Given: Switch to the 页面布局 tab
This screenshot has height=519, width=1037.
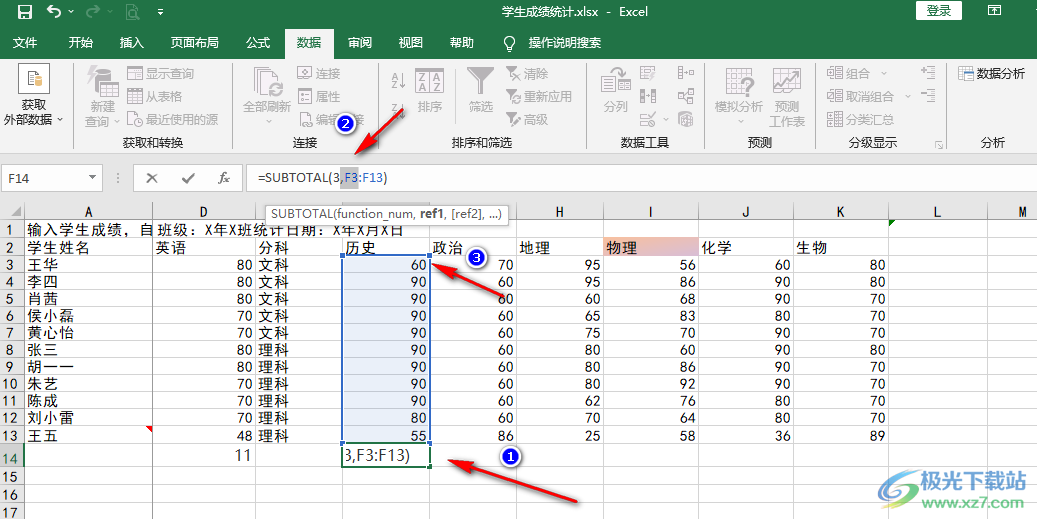Looking at the screenshot, I should [194, 42].
